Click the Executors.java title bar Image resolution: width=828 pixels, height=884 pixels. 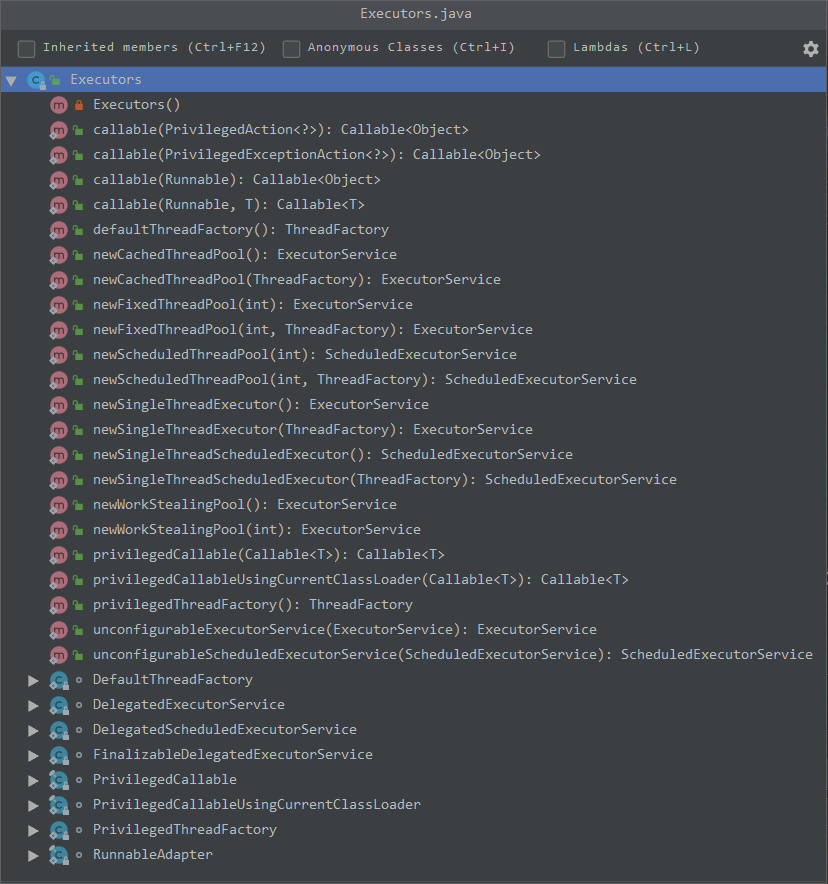tap(414, 14)
